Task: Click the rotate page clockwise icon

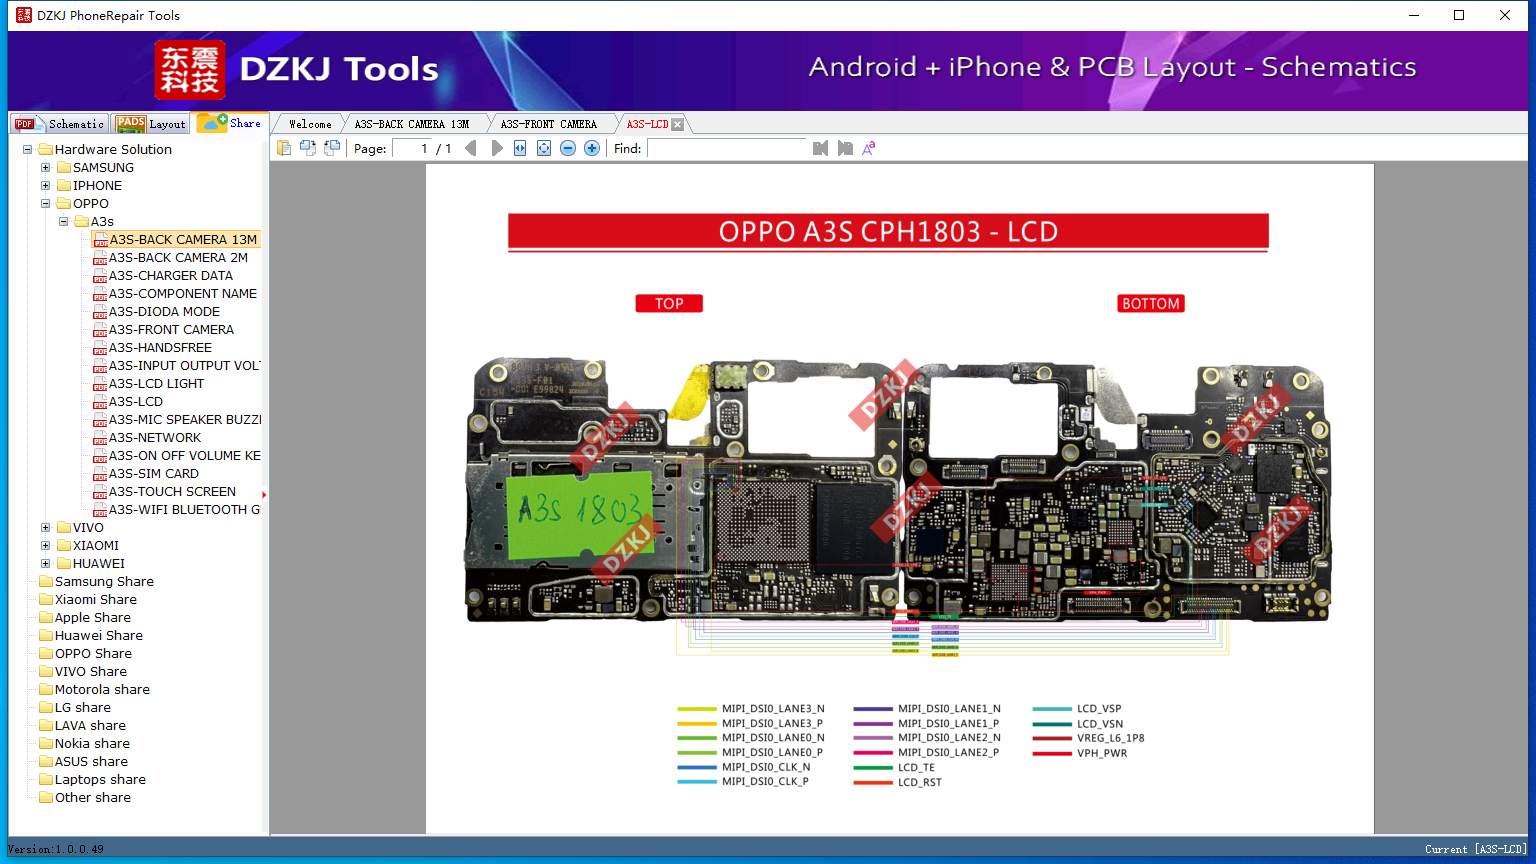Action: (308, 148)
